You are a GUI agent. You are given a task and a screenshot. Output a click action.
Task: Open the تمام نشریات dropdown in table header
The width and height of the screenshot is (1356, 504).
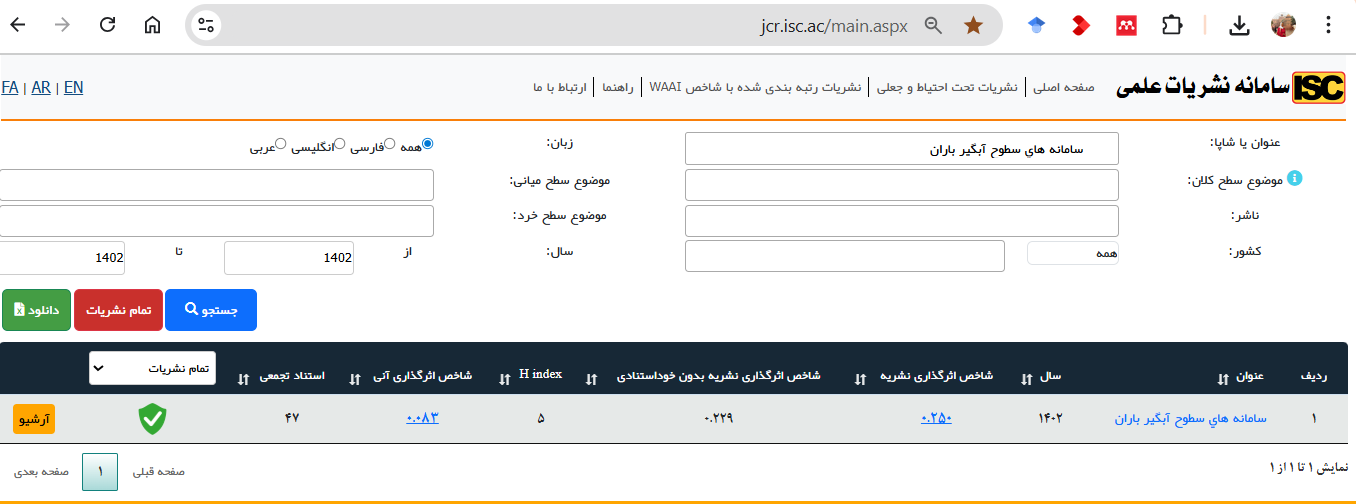(152, 368)
